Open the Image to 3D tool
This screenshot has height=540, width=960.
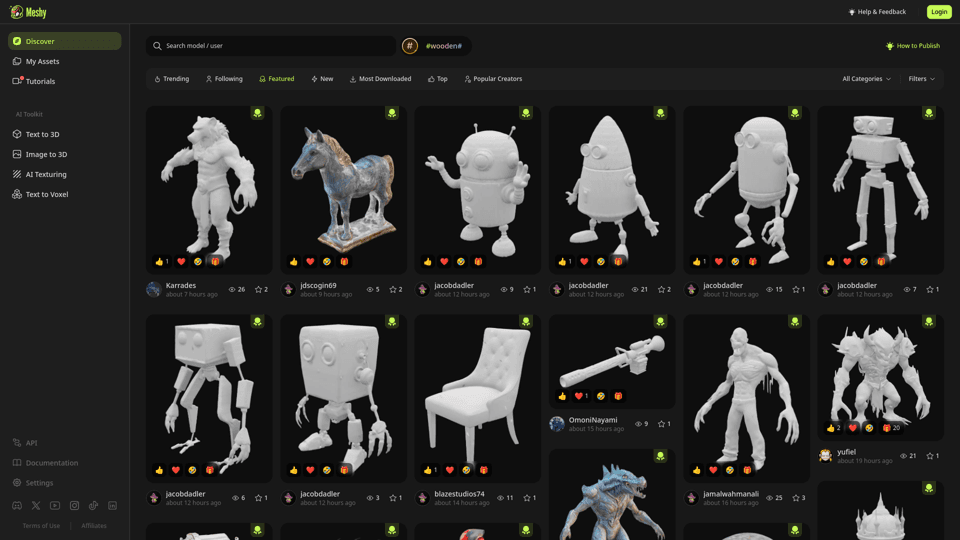coord(64,154)
